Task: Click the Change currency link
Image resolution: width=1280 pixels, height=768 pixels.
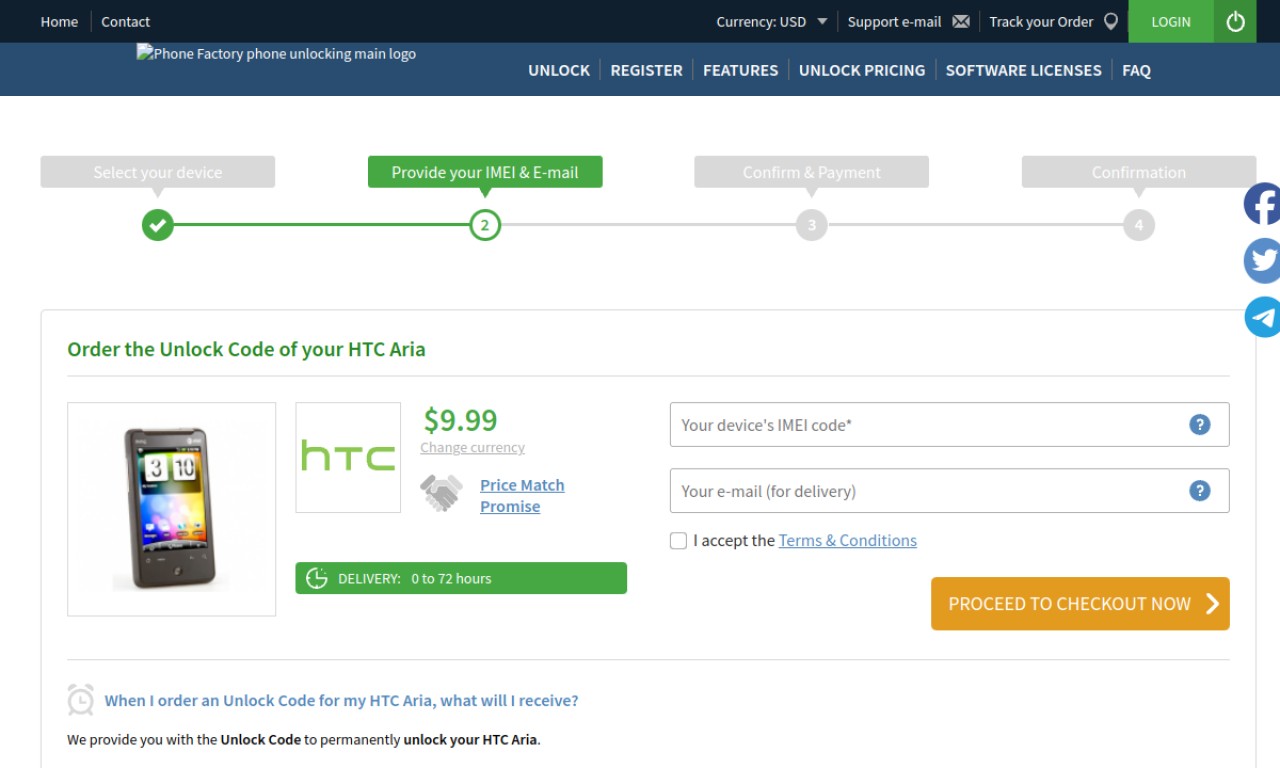Action: click(472, 448)
